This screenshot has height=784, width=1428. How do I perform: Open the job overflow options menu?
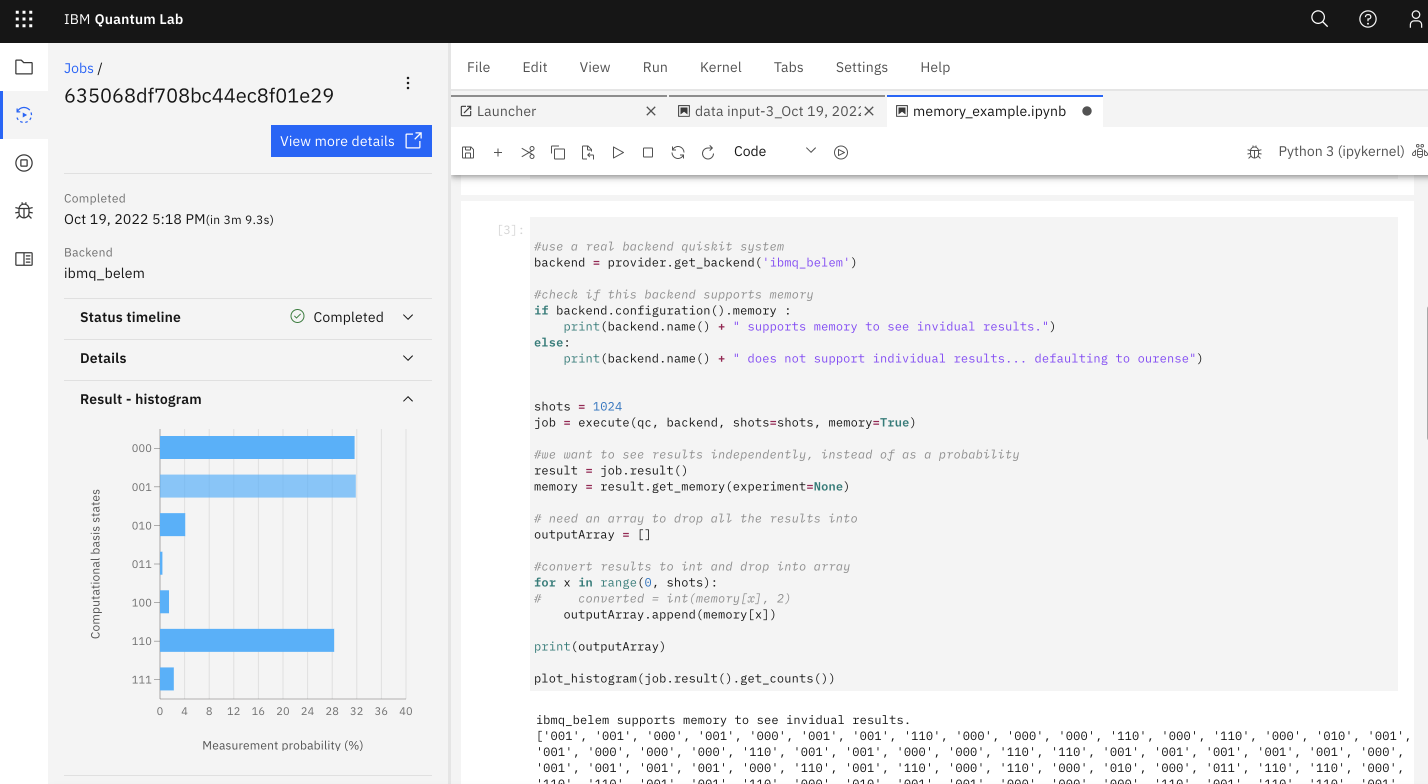(x=408, y=83)
